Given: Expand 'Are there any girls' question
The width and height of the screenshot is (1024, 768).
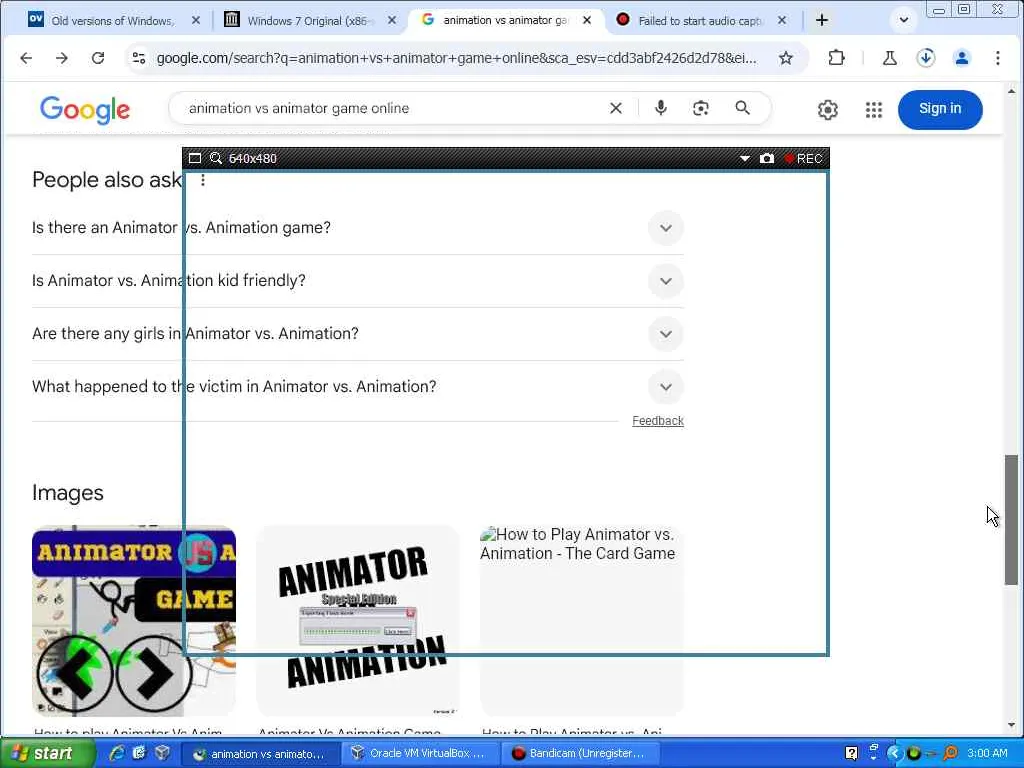Looking at the screenshot, I should [358, 334].
